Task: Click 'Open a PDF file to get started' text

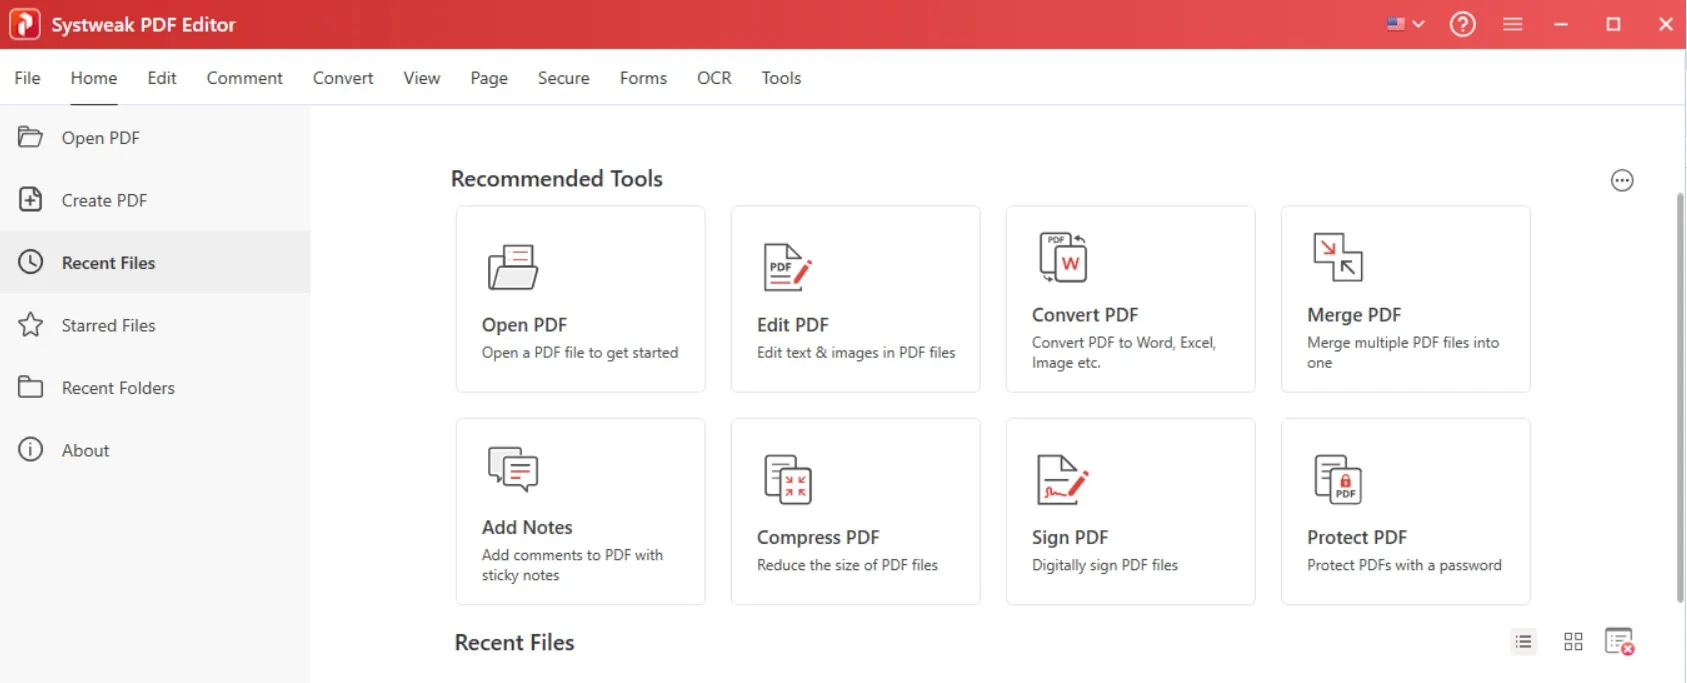Action: click(580, 353)
